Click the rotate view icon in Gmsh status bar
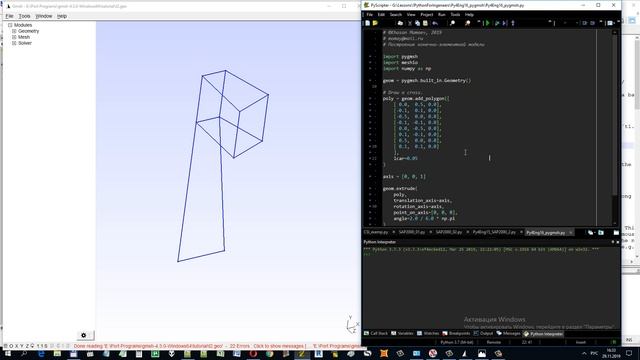The image size is (640, 360). pos(33,346)
